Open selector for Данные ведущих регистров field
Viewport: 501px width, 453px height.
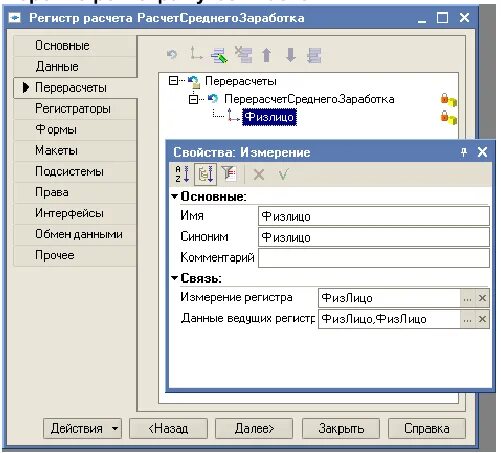[467, 319]
